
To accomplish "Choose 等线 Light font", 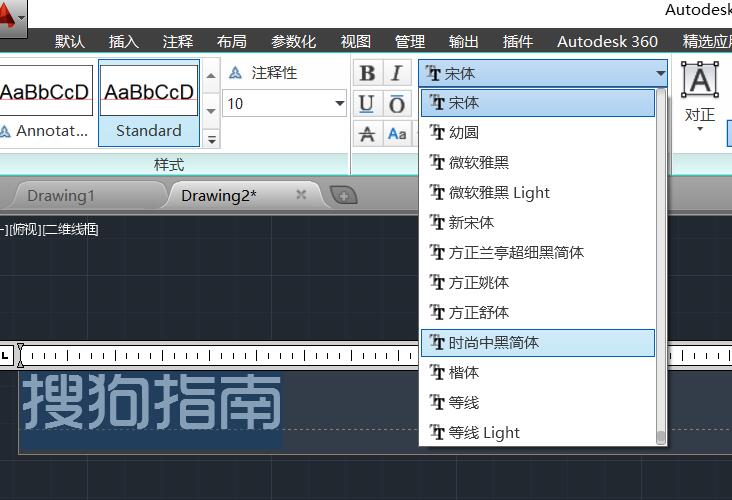I will 538,433.
